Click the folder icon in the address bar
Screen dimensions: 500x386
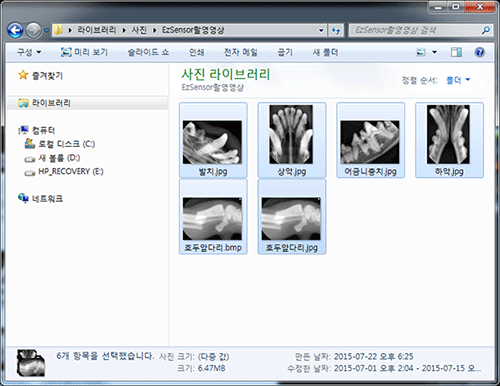(x=58, y=30)
